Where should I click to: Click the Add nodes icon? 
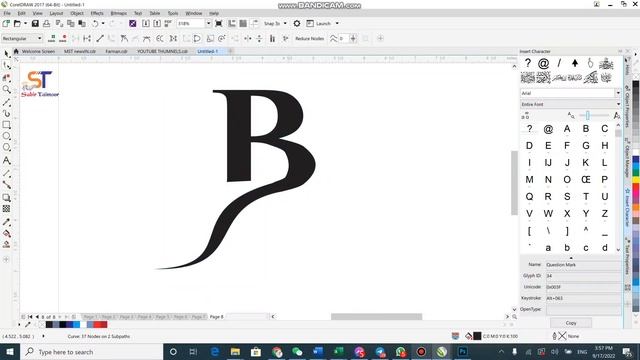coord(52,38)
